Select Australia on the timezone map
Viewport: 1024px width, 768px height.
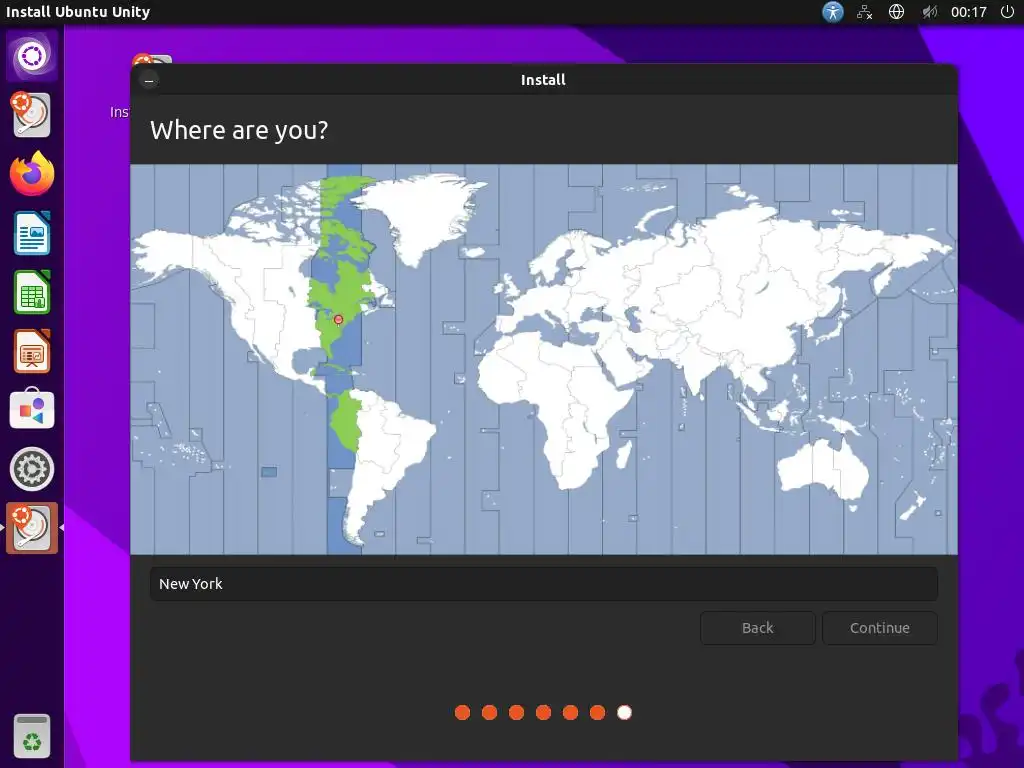823,469
